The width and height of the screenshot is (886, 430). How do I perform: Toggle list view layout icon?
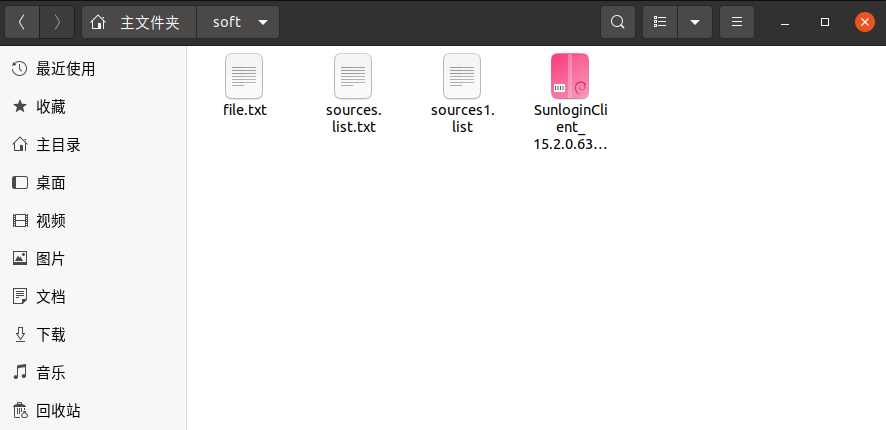(660, 22)
